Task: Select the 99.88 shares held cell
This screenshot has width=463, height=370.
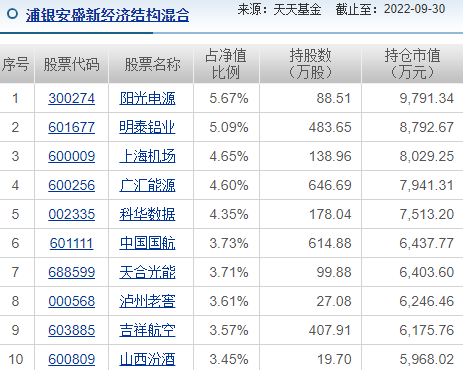Action: coord(311,272)
